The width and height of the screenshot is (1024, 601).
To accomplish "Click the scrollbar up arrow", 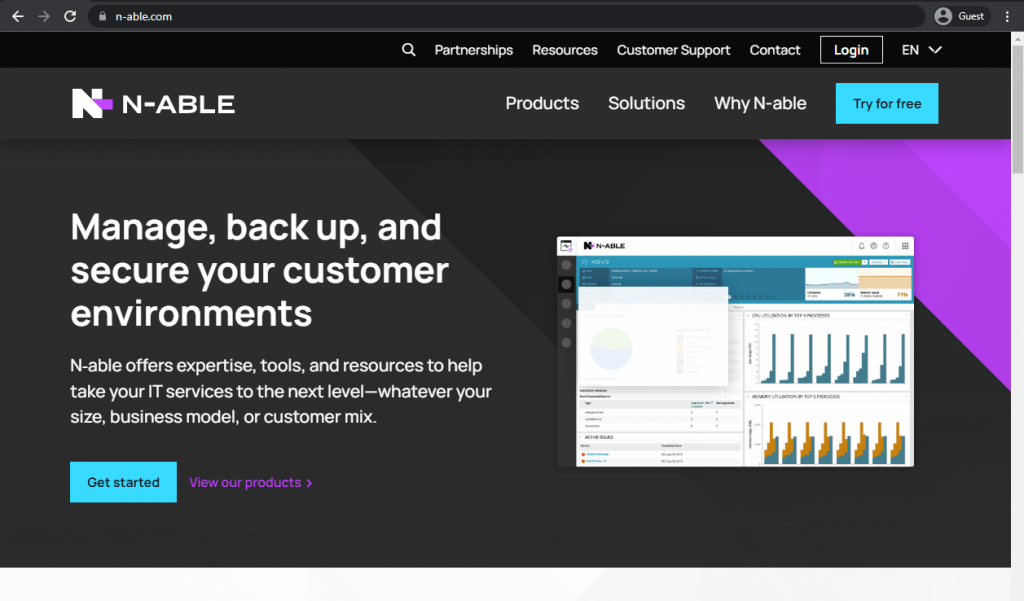I will (1017, 39).
